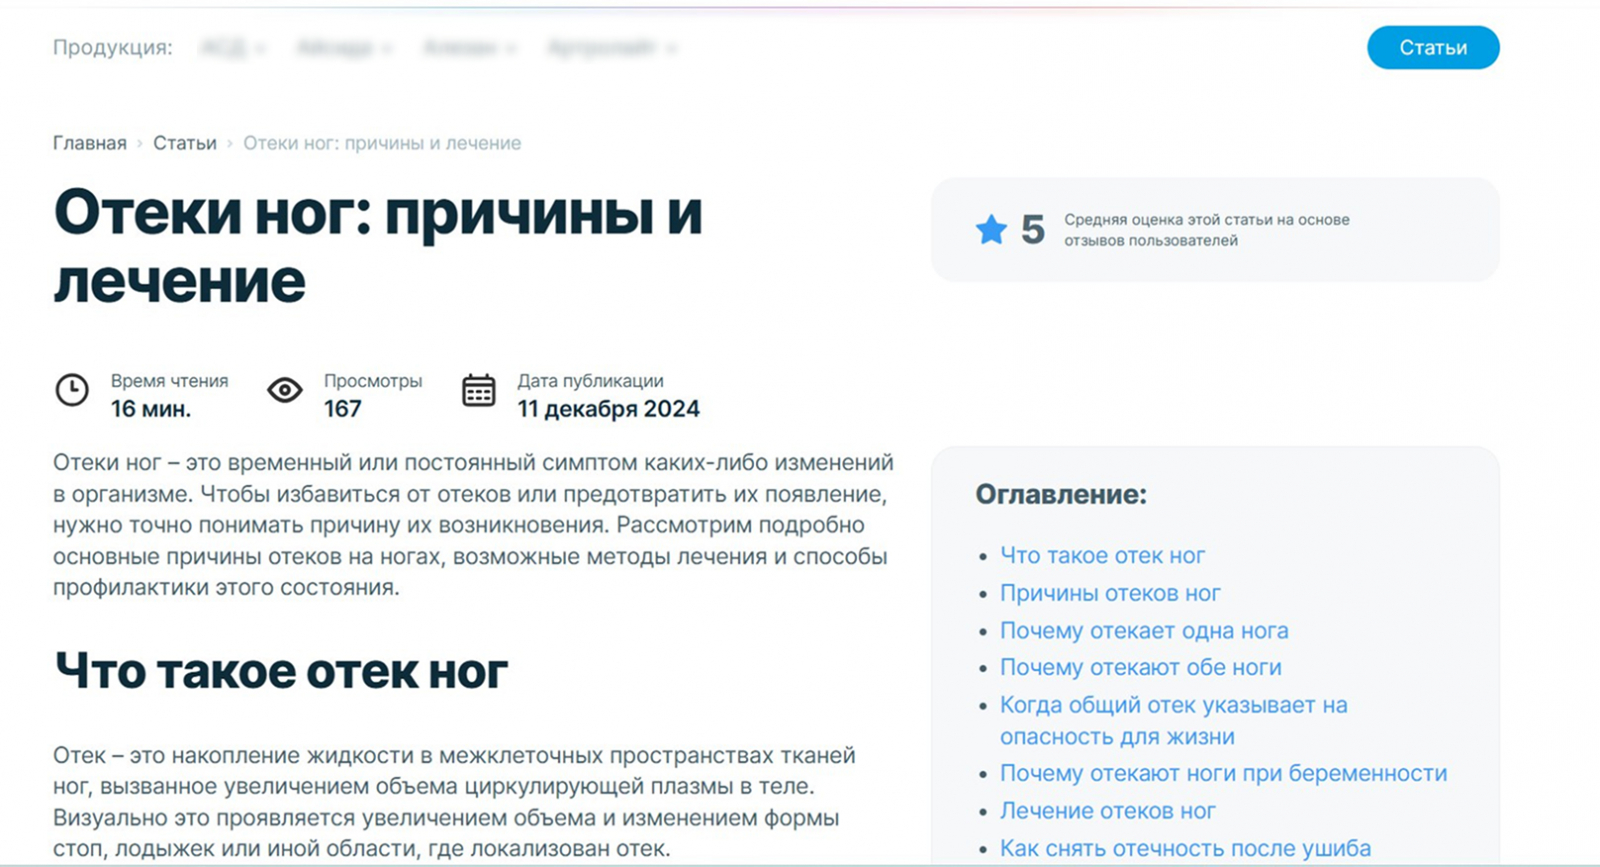The height and width of the screenshot is (867, 1600).
Task: Open the Статьи breadcrumb link
Action: 185,143
